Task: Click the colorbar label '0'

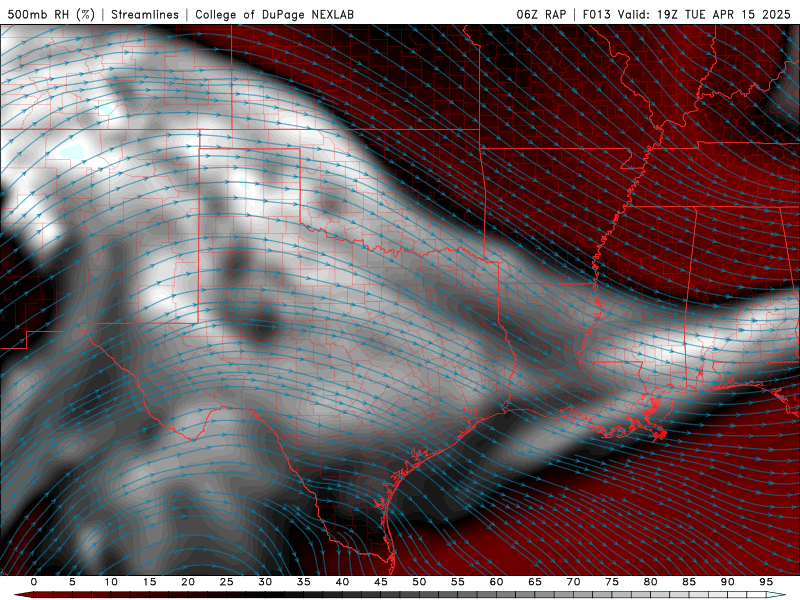Action: 34,582
